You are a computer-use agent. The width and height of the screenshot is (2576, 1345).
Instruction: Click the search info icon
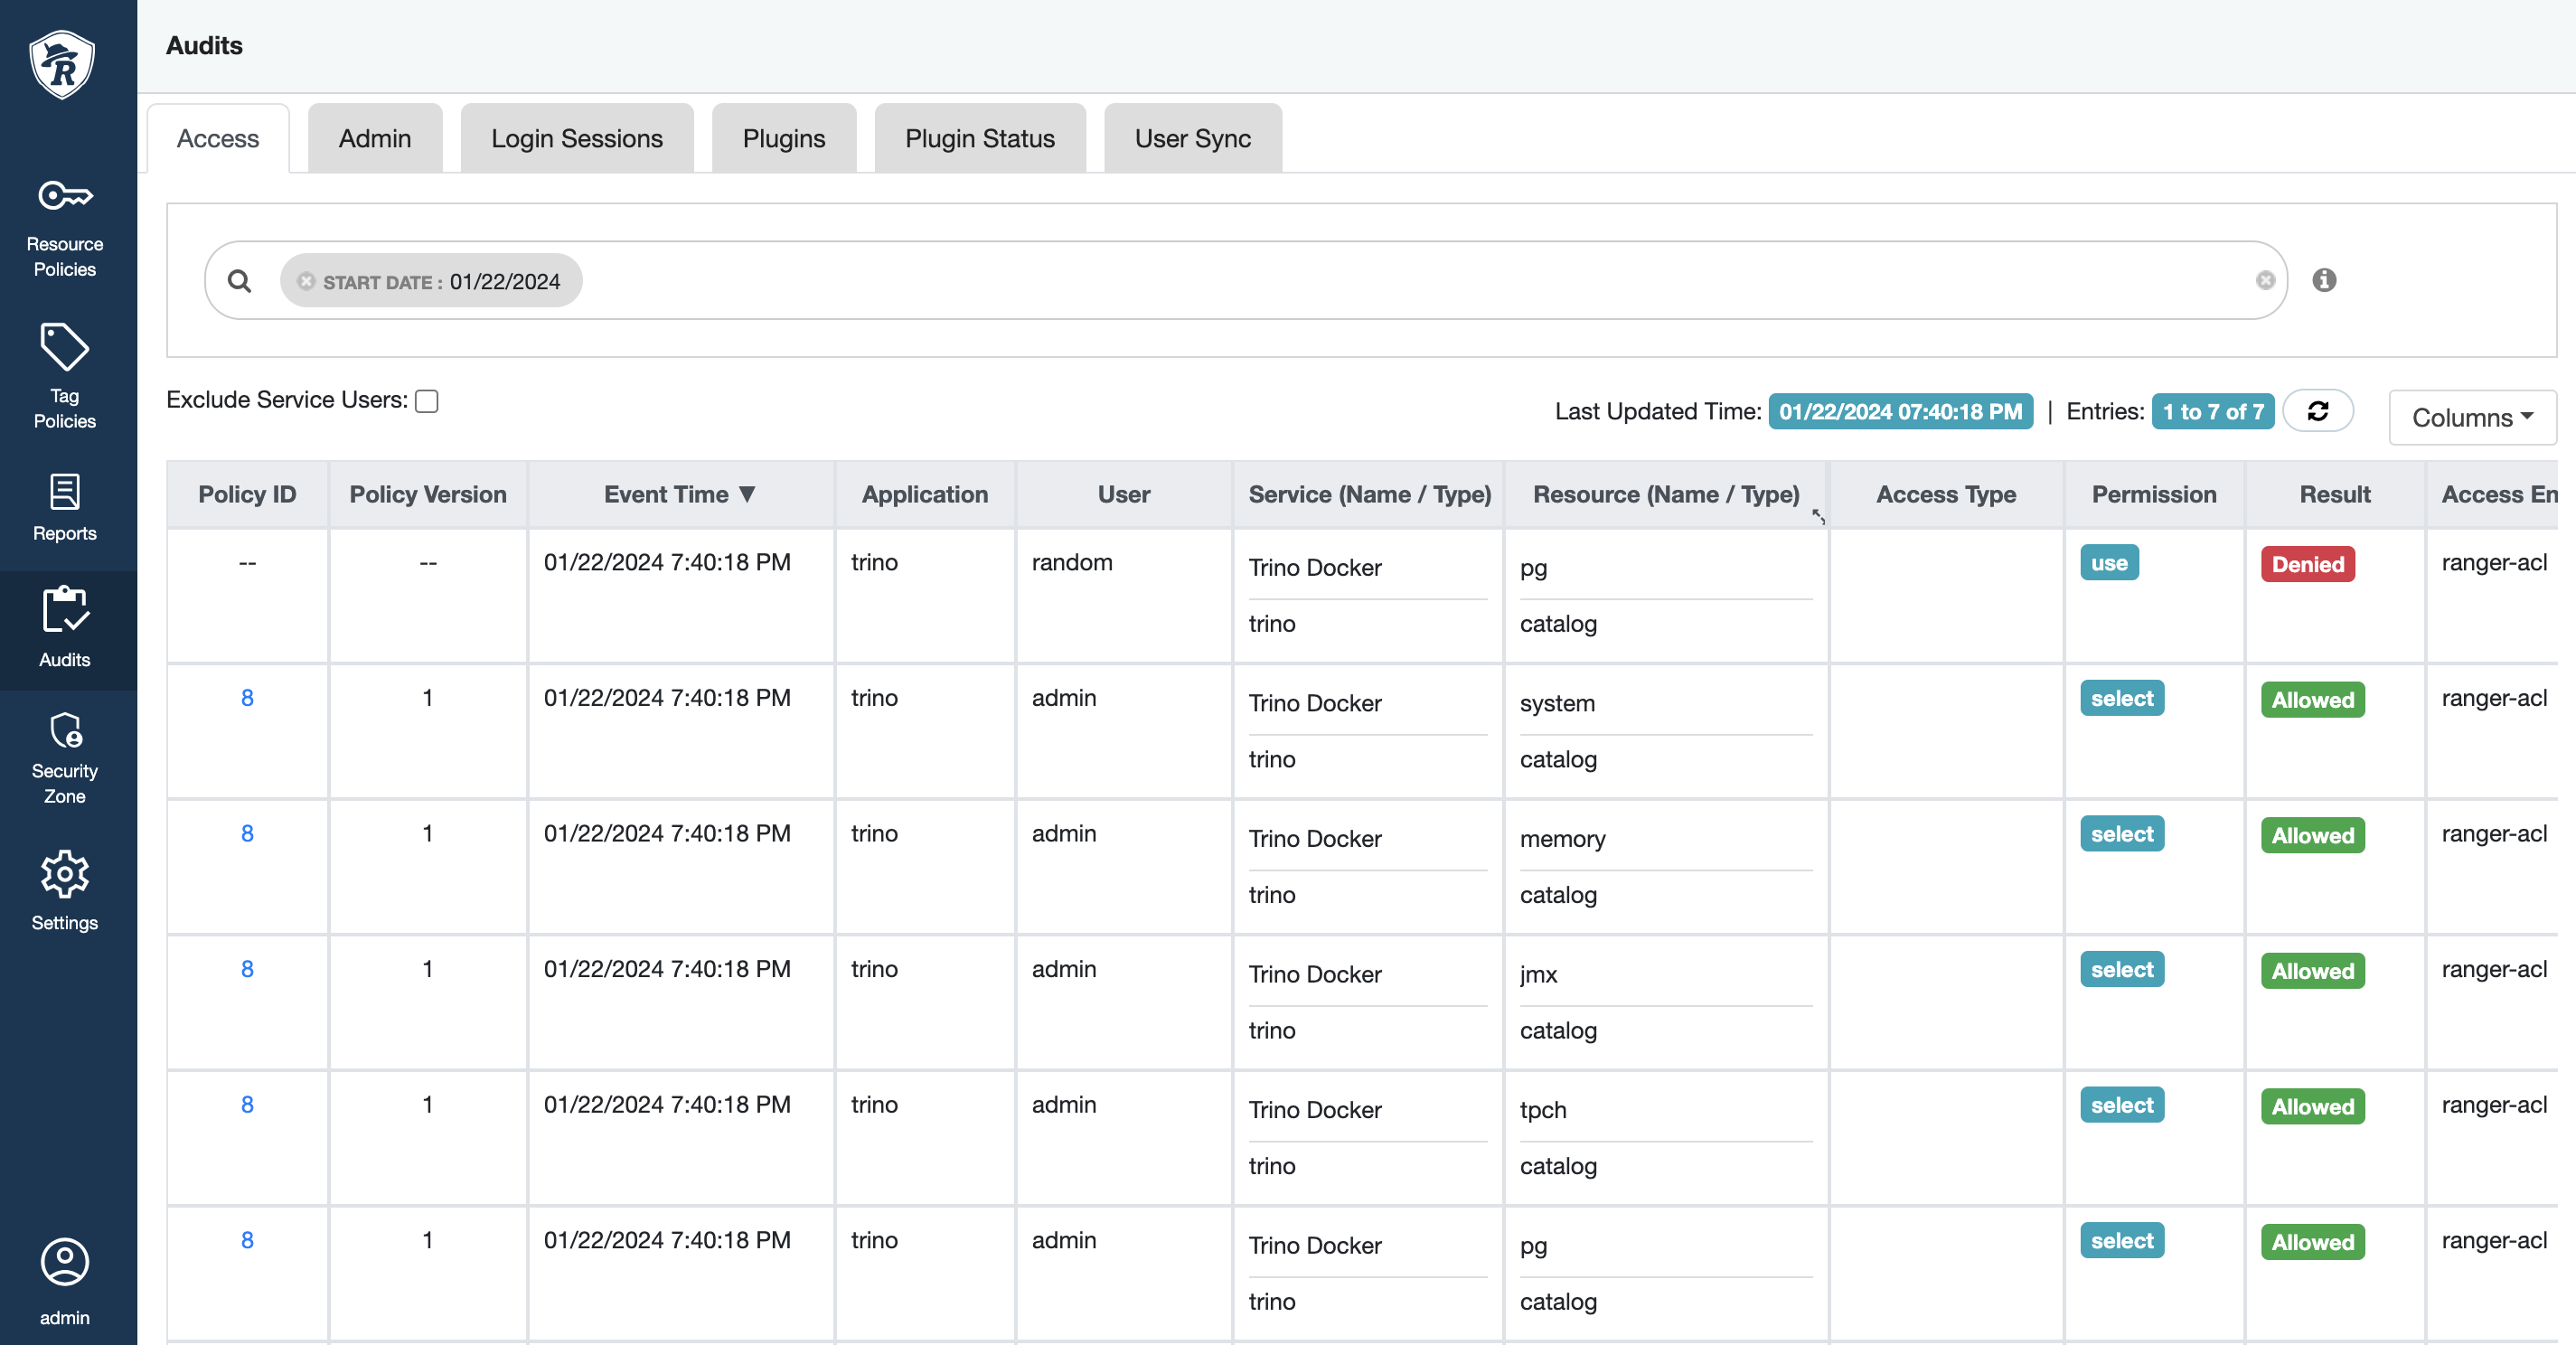2323,280
